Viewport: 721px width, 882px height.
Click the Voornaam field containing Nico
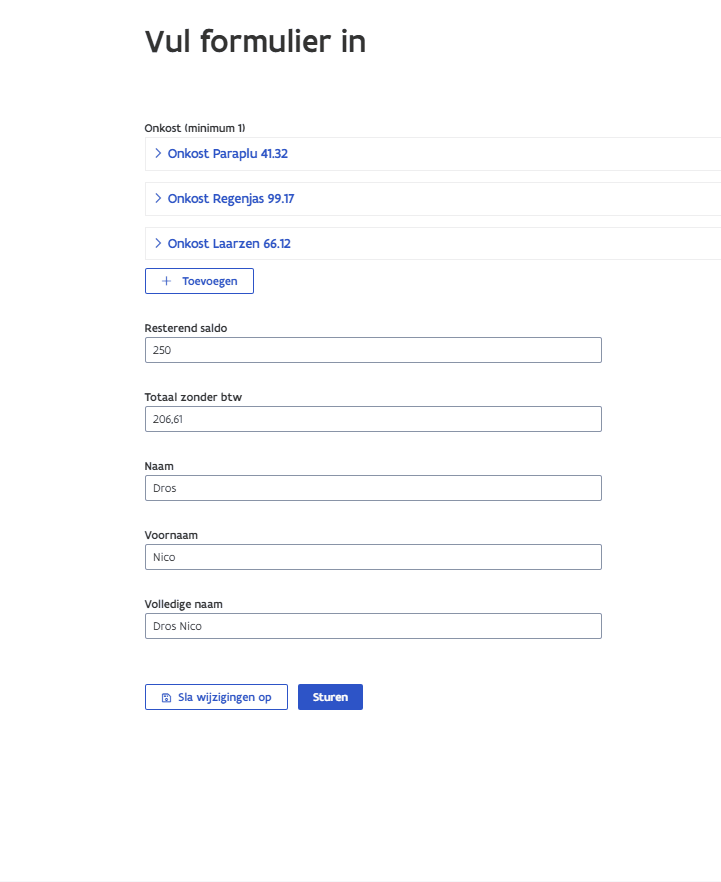[x=373, y=557]
